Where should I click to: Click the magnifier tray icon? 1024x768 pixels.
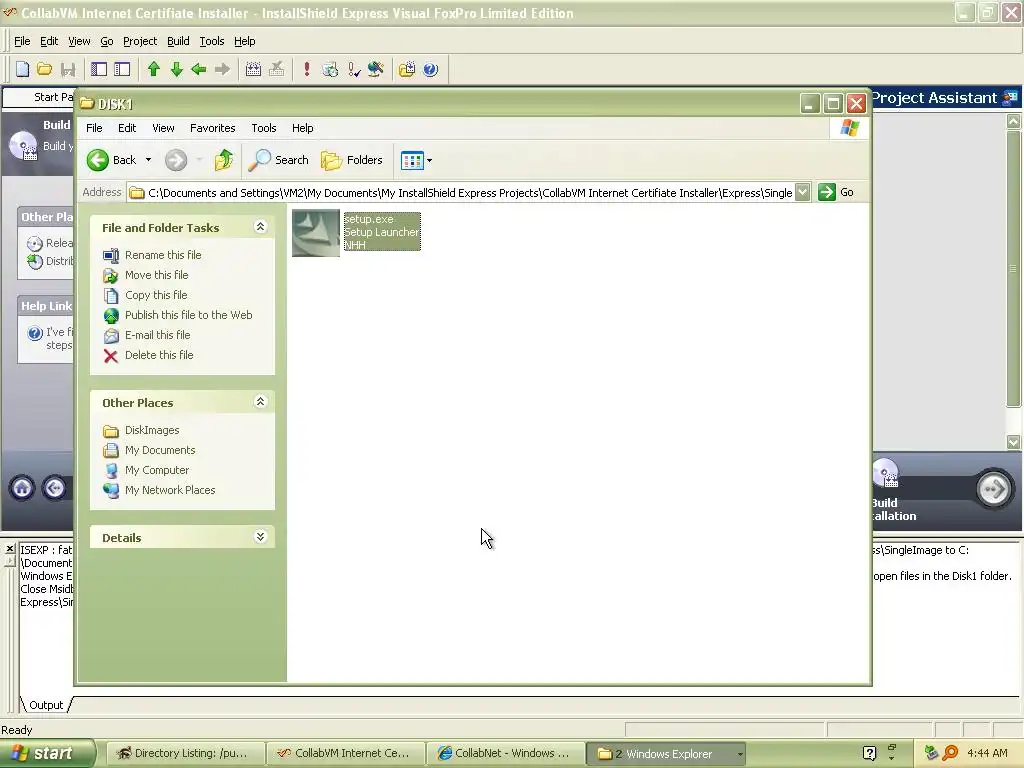pyautogui.click(x=950, y=753)
